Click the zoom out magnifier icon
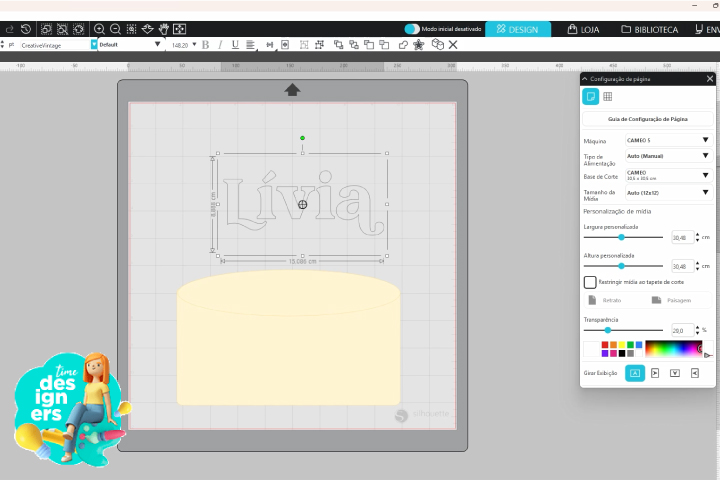The height and width of the screenshot is (480, 720). click(115, 30)
